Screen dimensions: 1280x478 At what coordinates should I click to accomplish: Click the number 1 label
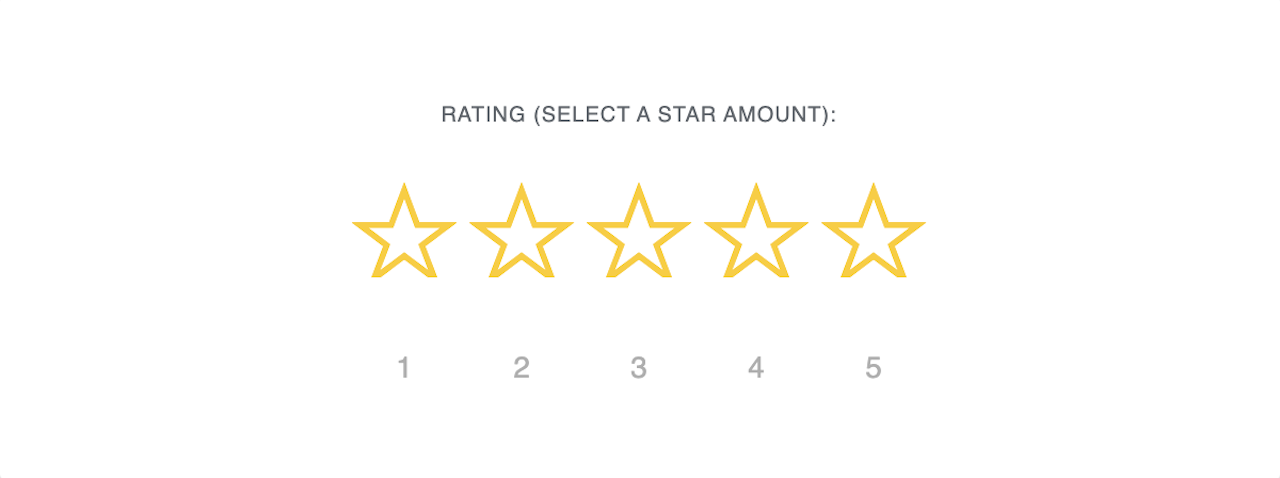coord(404,369)
